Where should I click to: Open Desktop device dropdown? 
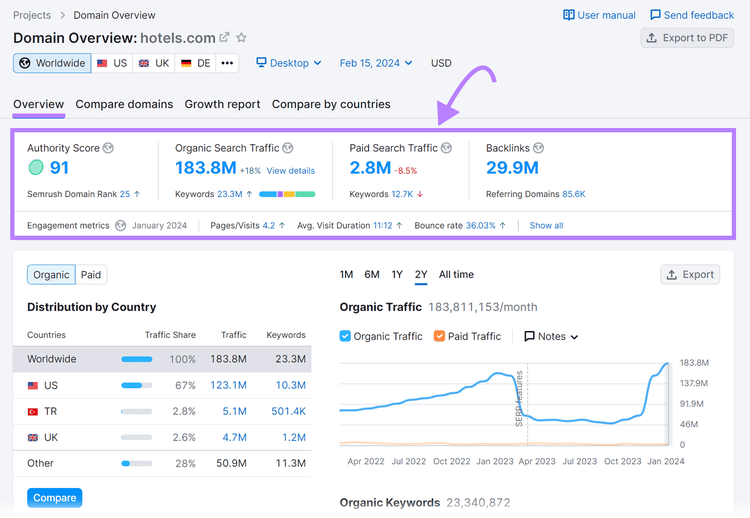pos(289,63)
